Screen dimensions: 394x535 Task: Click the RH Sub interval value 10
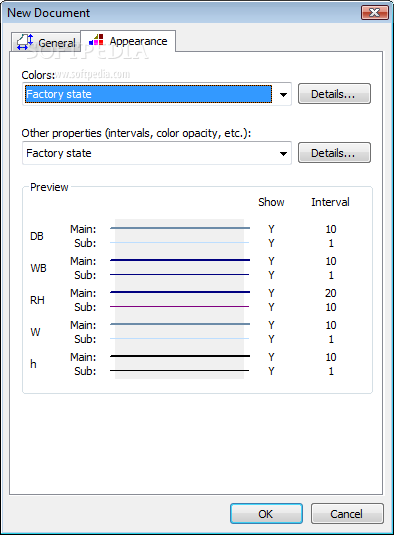click(x=331, y=307)
